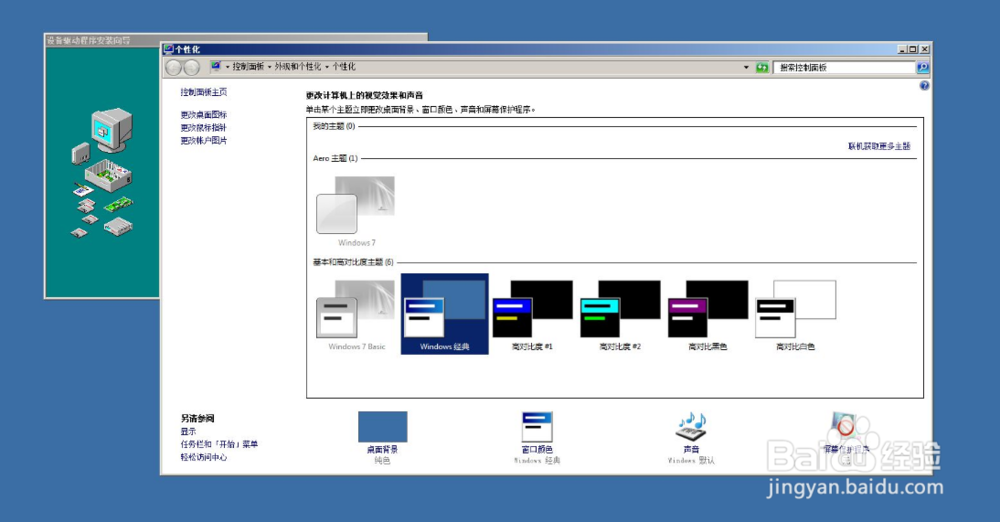Select the 高对比白色 theme

(x=795, y=315)
